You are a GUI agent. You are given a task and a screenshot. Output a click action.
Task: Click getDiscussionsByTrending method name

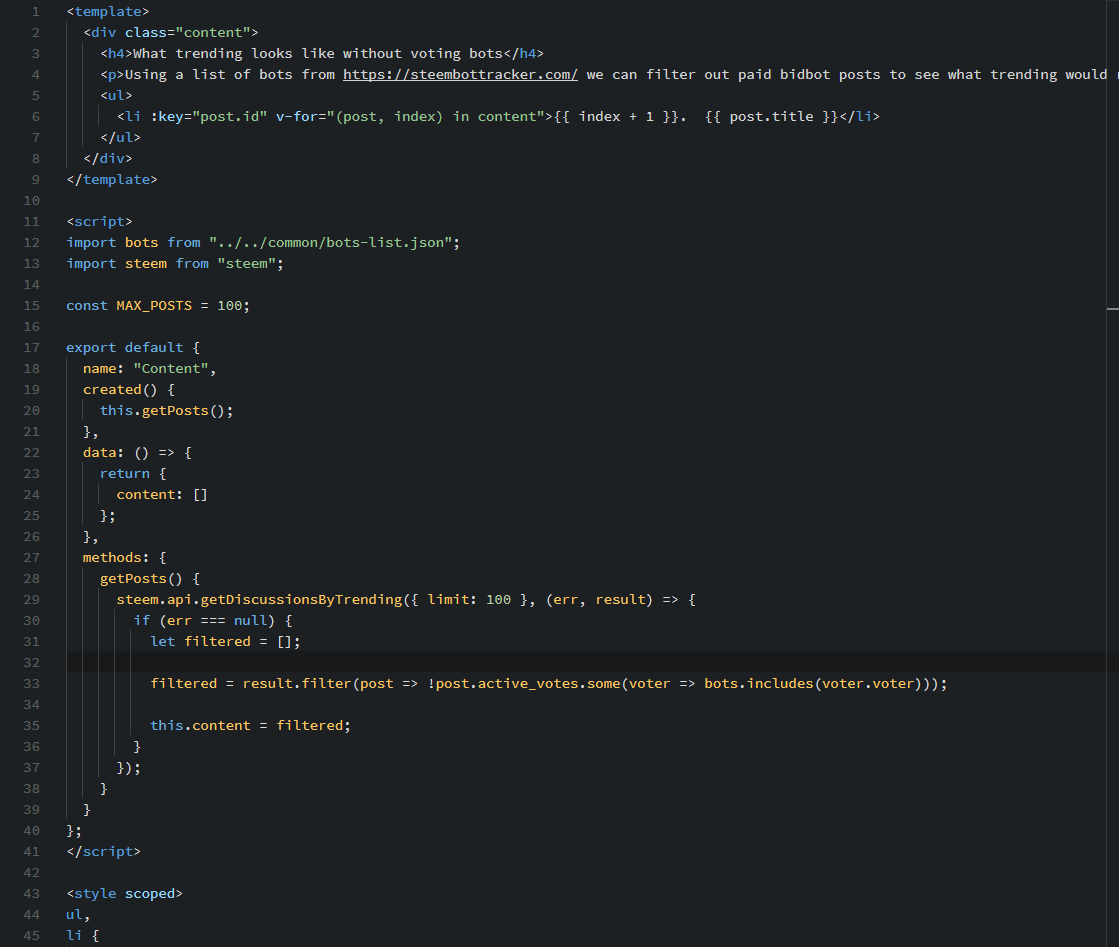[x=301, y=599]
